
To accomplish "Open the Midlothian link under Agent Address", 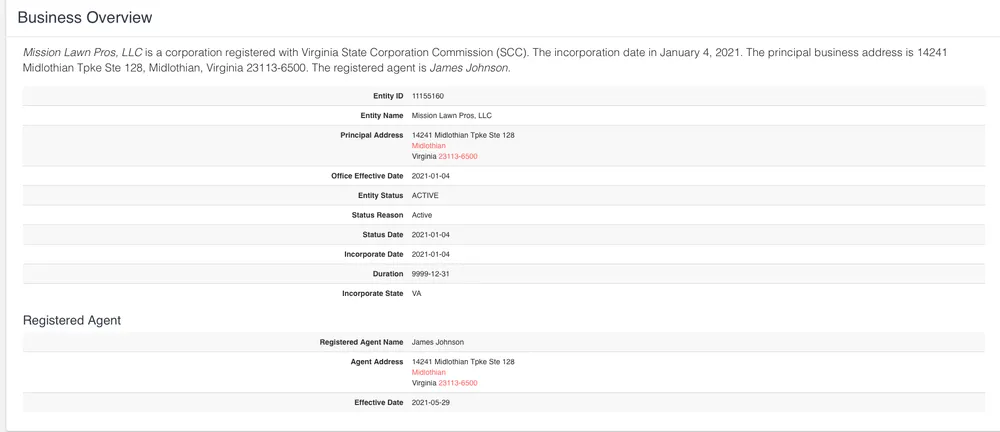I will coord(429,372).
